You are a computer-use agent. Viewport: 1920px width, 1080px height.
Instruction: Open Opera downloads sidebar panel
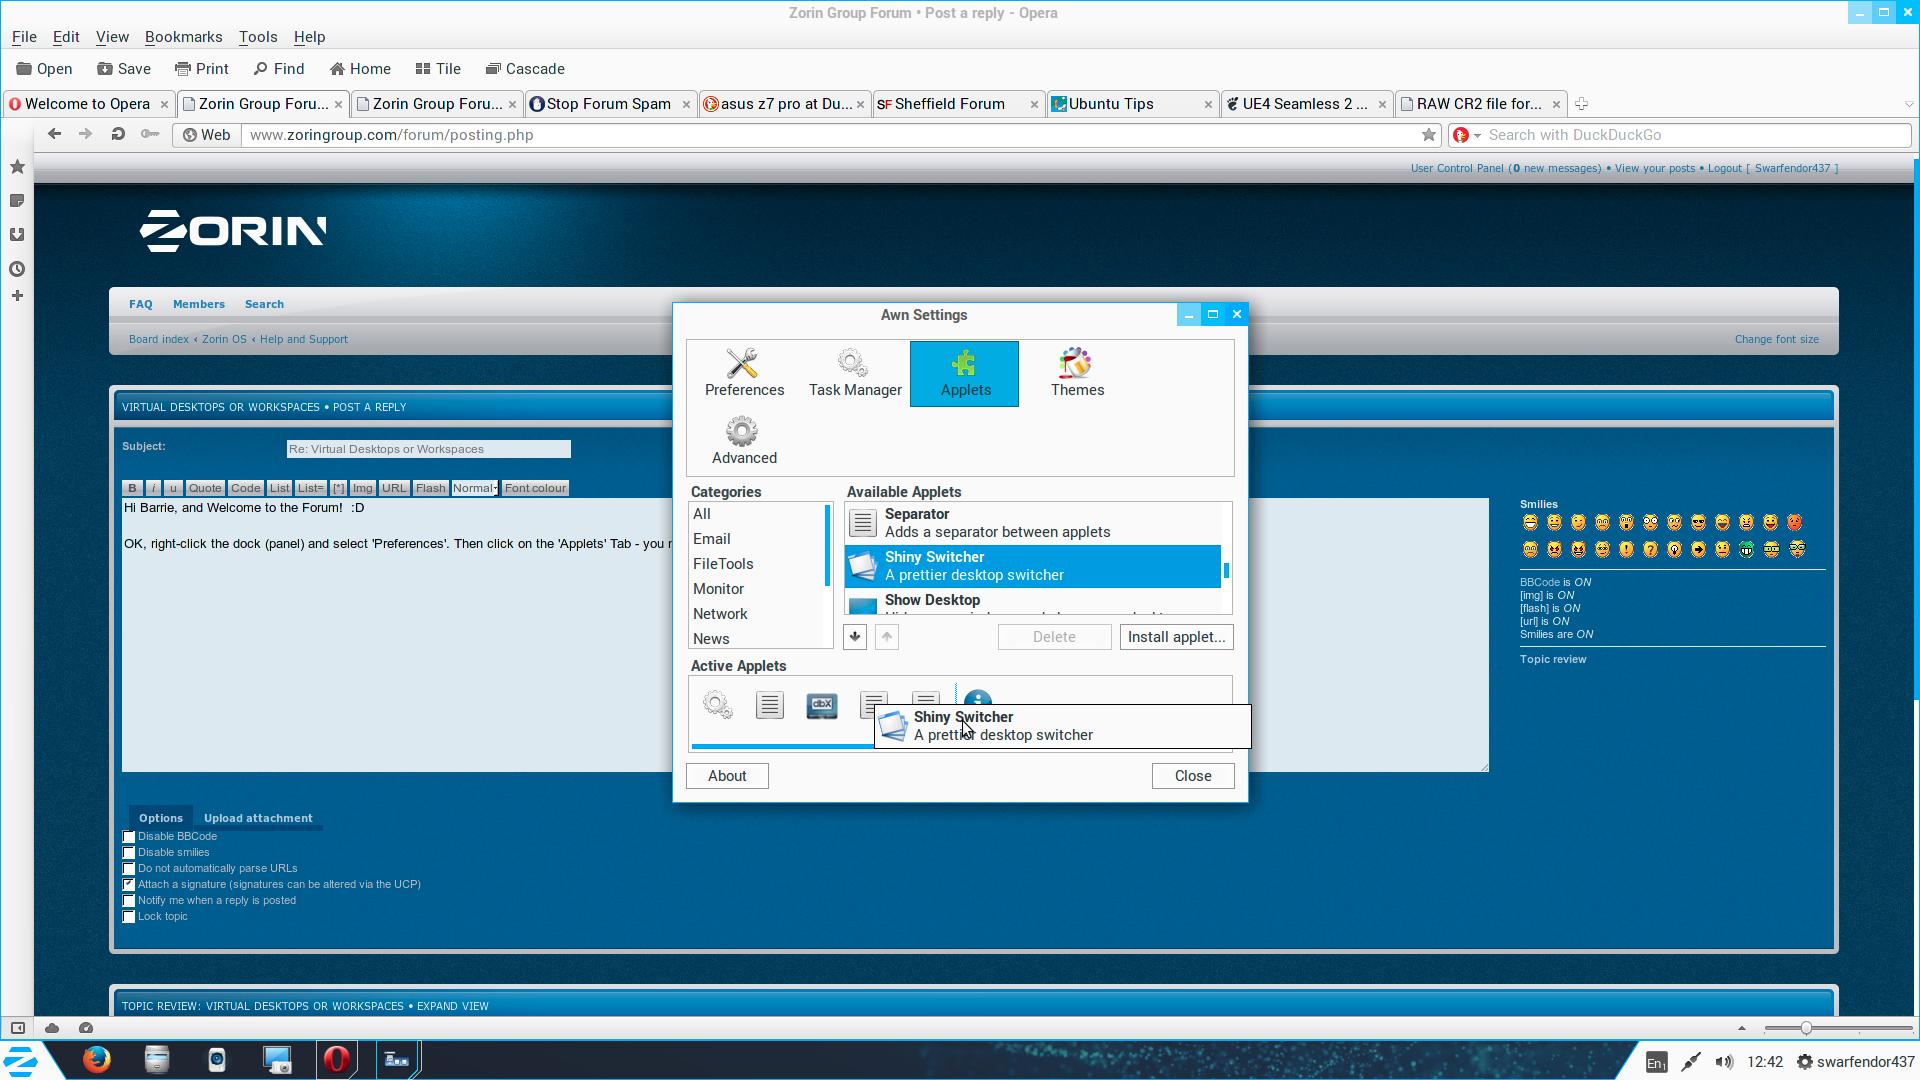pos(17,235)
